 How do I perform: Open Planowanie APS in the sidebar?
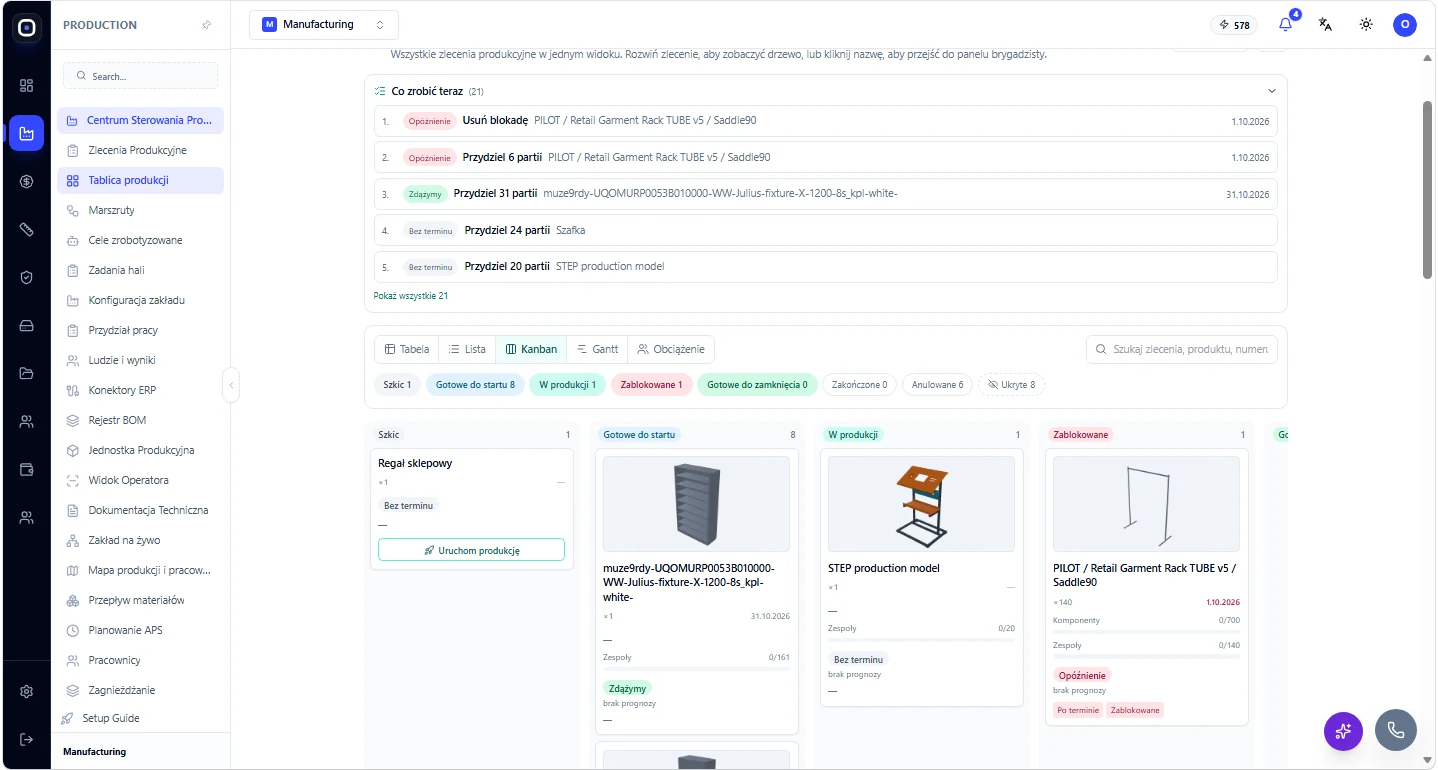pos(140,630)
